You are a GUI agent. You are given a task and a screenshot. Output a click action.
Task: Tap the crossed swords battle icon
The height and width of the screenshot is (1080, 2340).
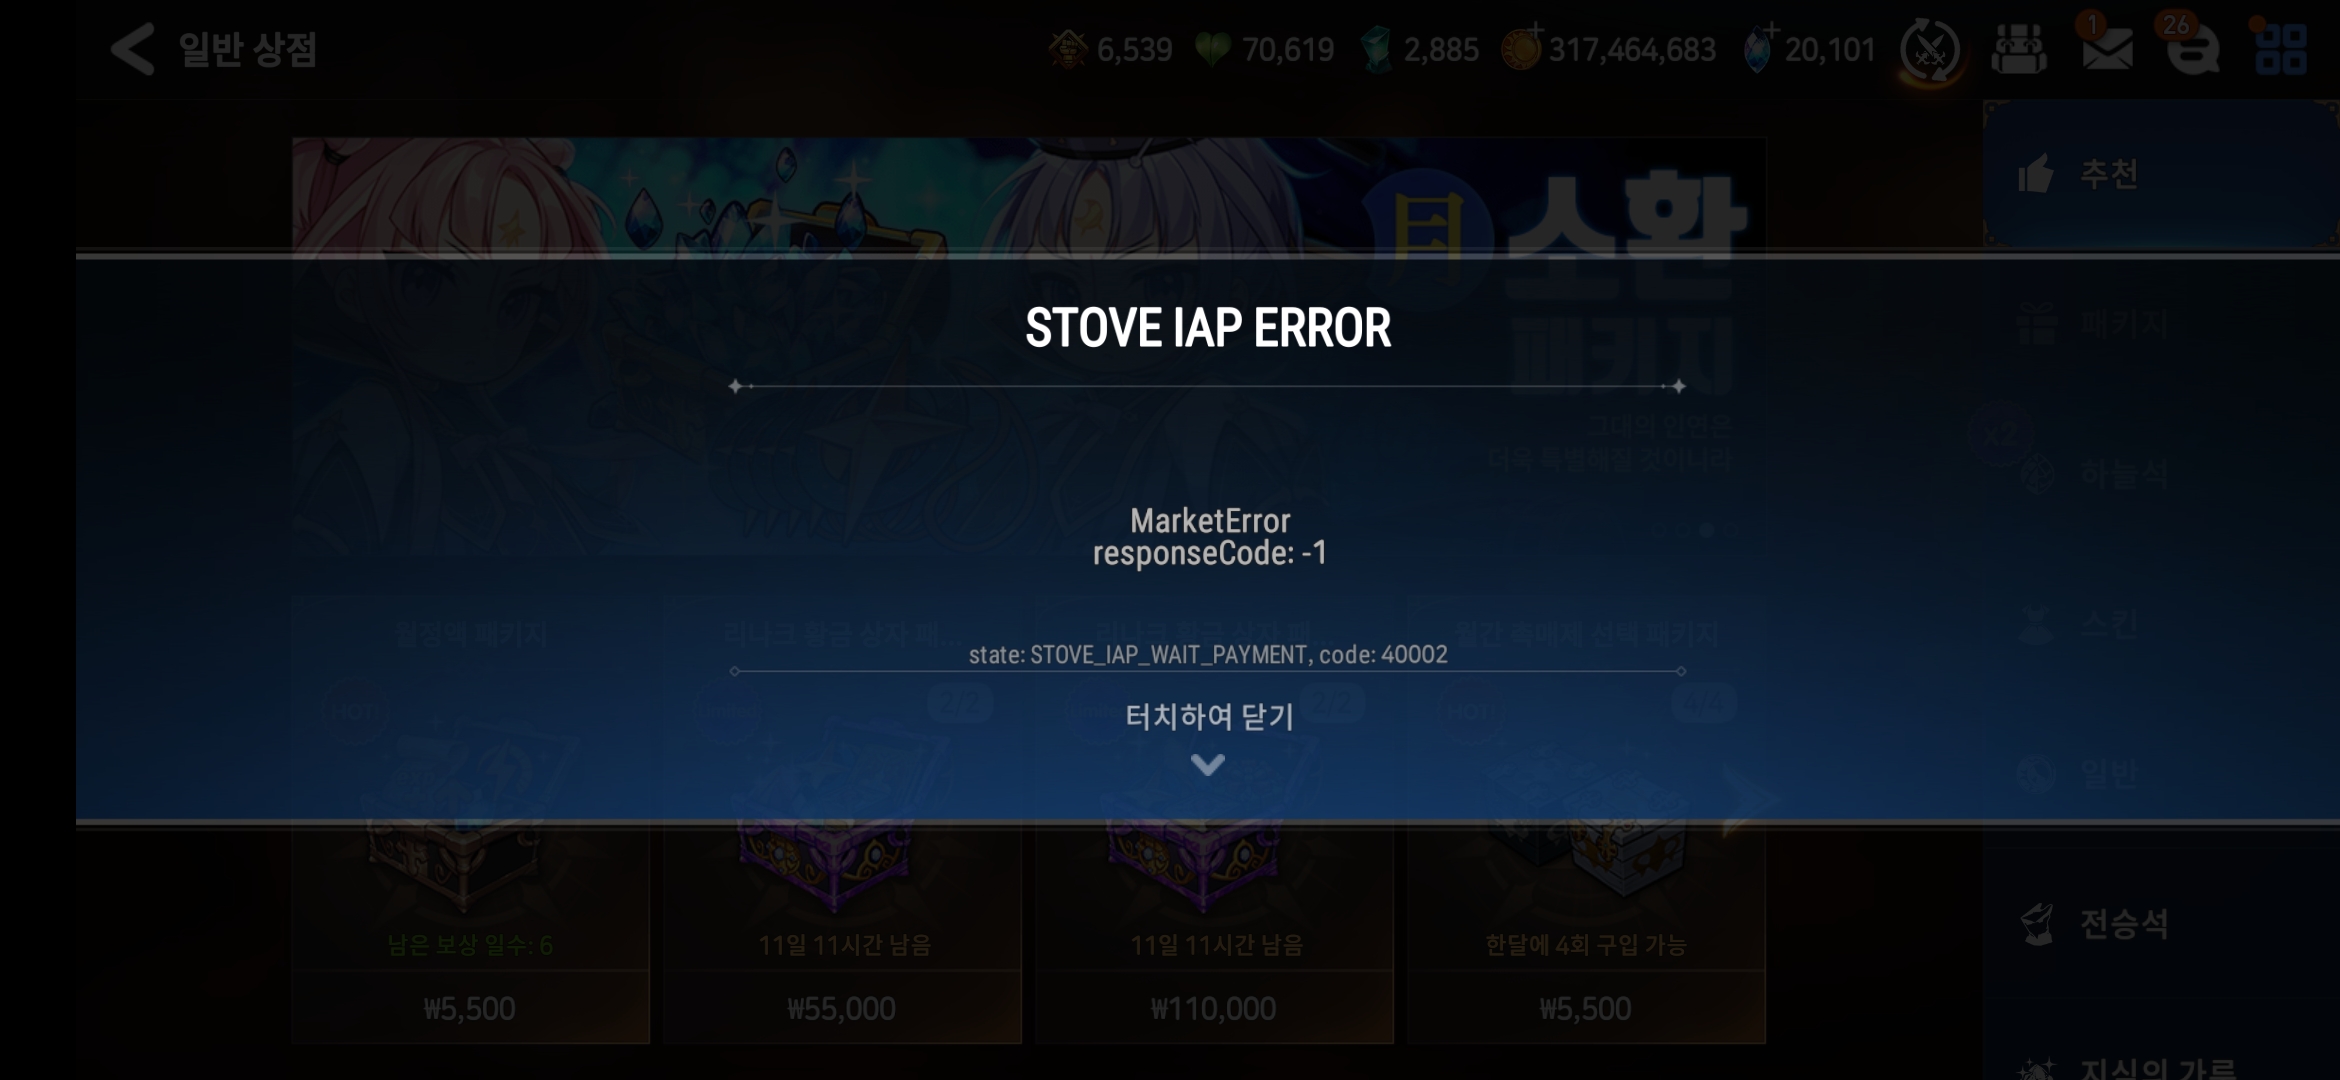click(1930, 49)
